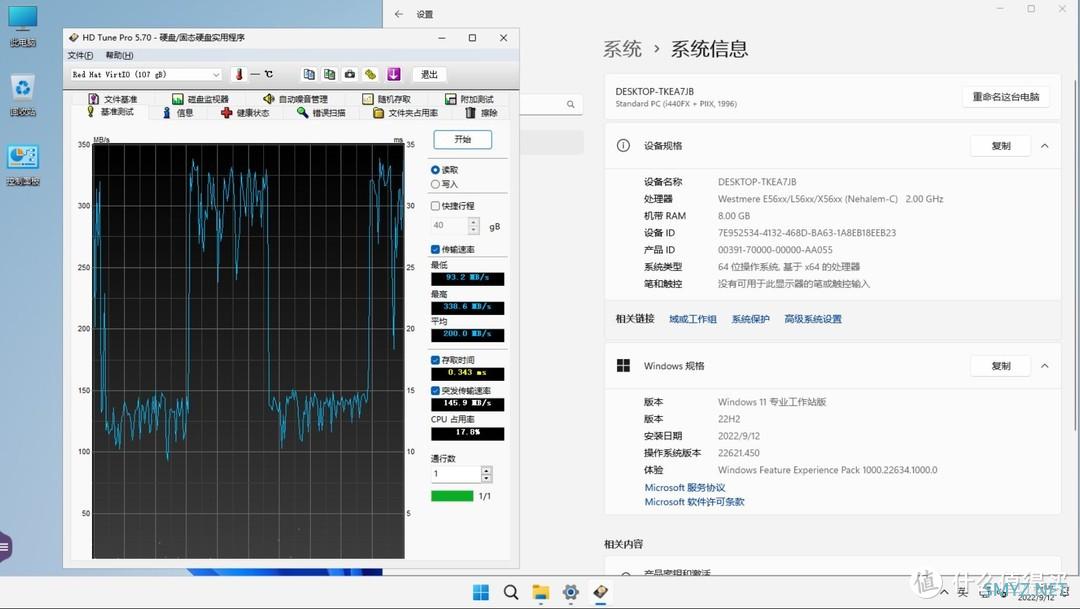Click the purple download arrow icon

[393, 74]
